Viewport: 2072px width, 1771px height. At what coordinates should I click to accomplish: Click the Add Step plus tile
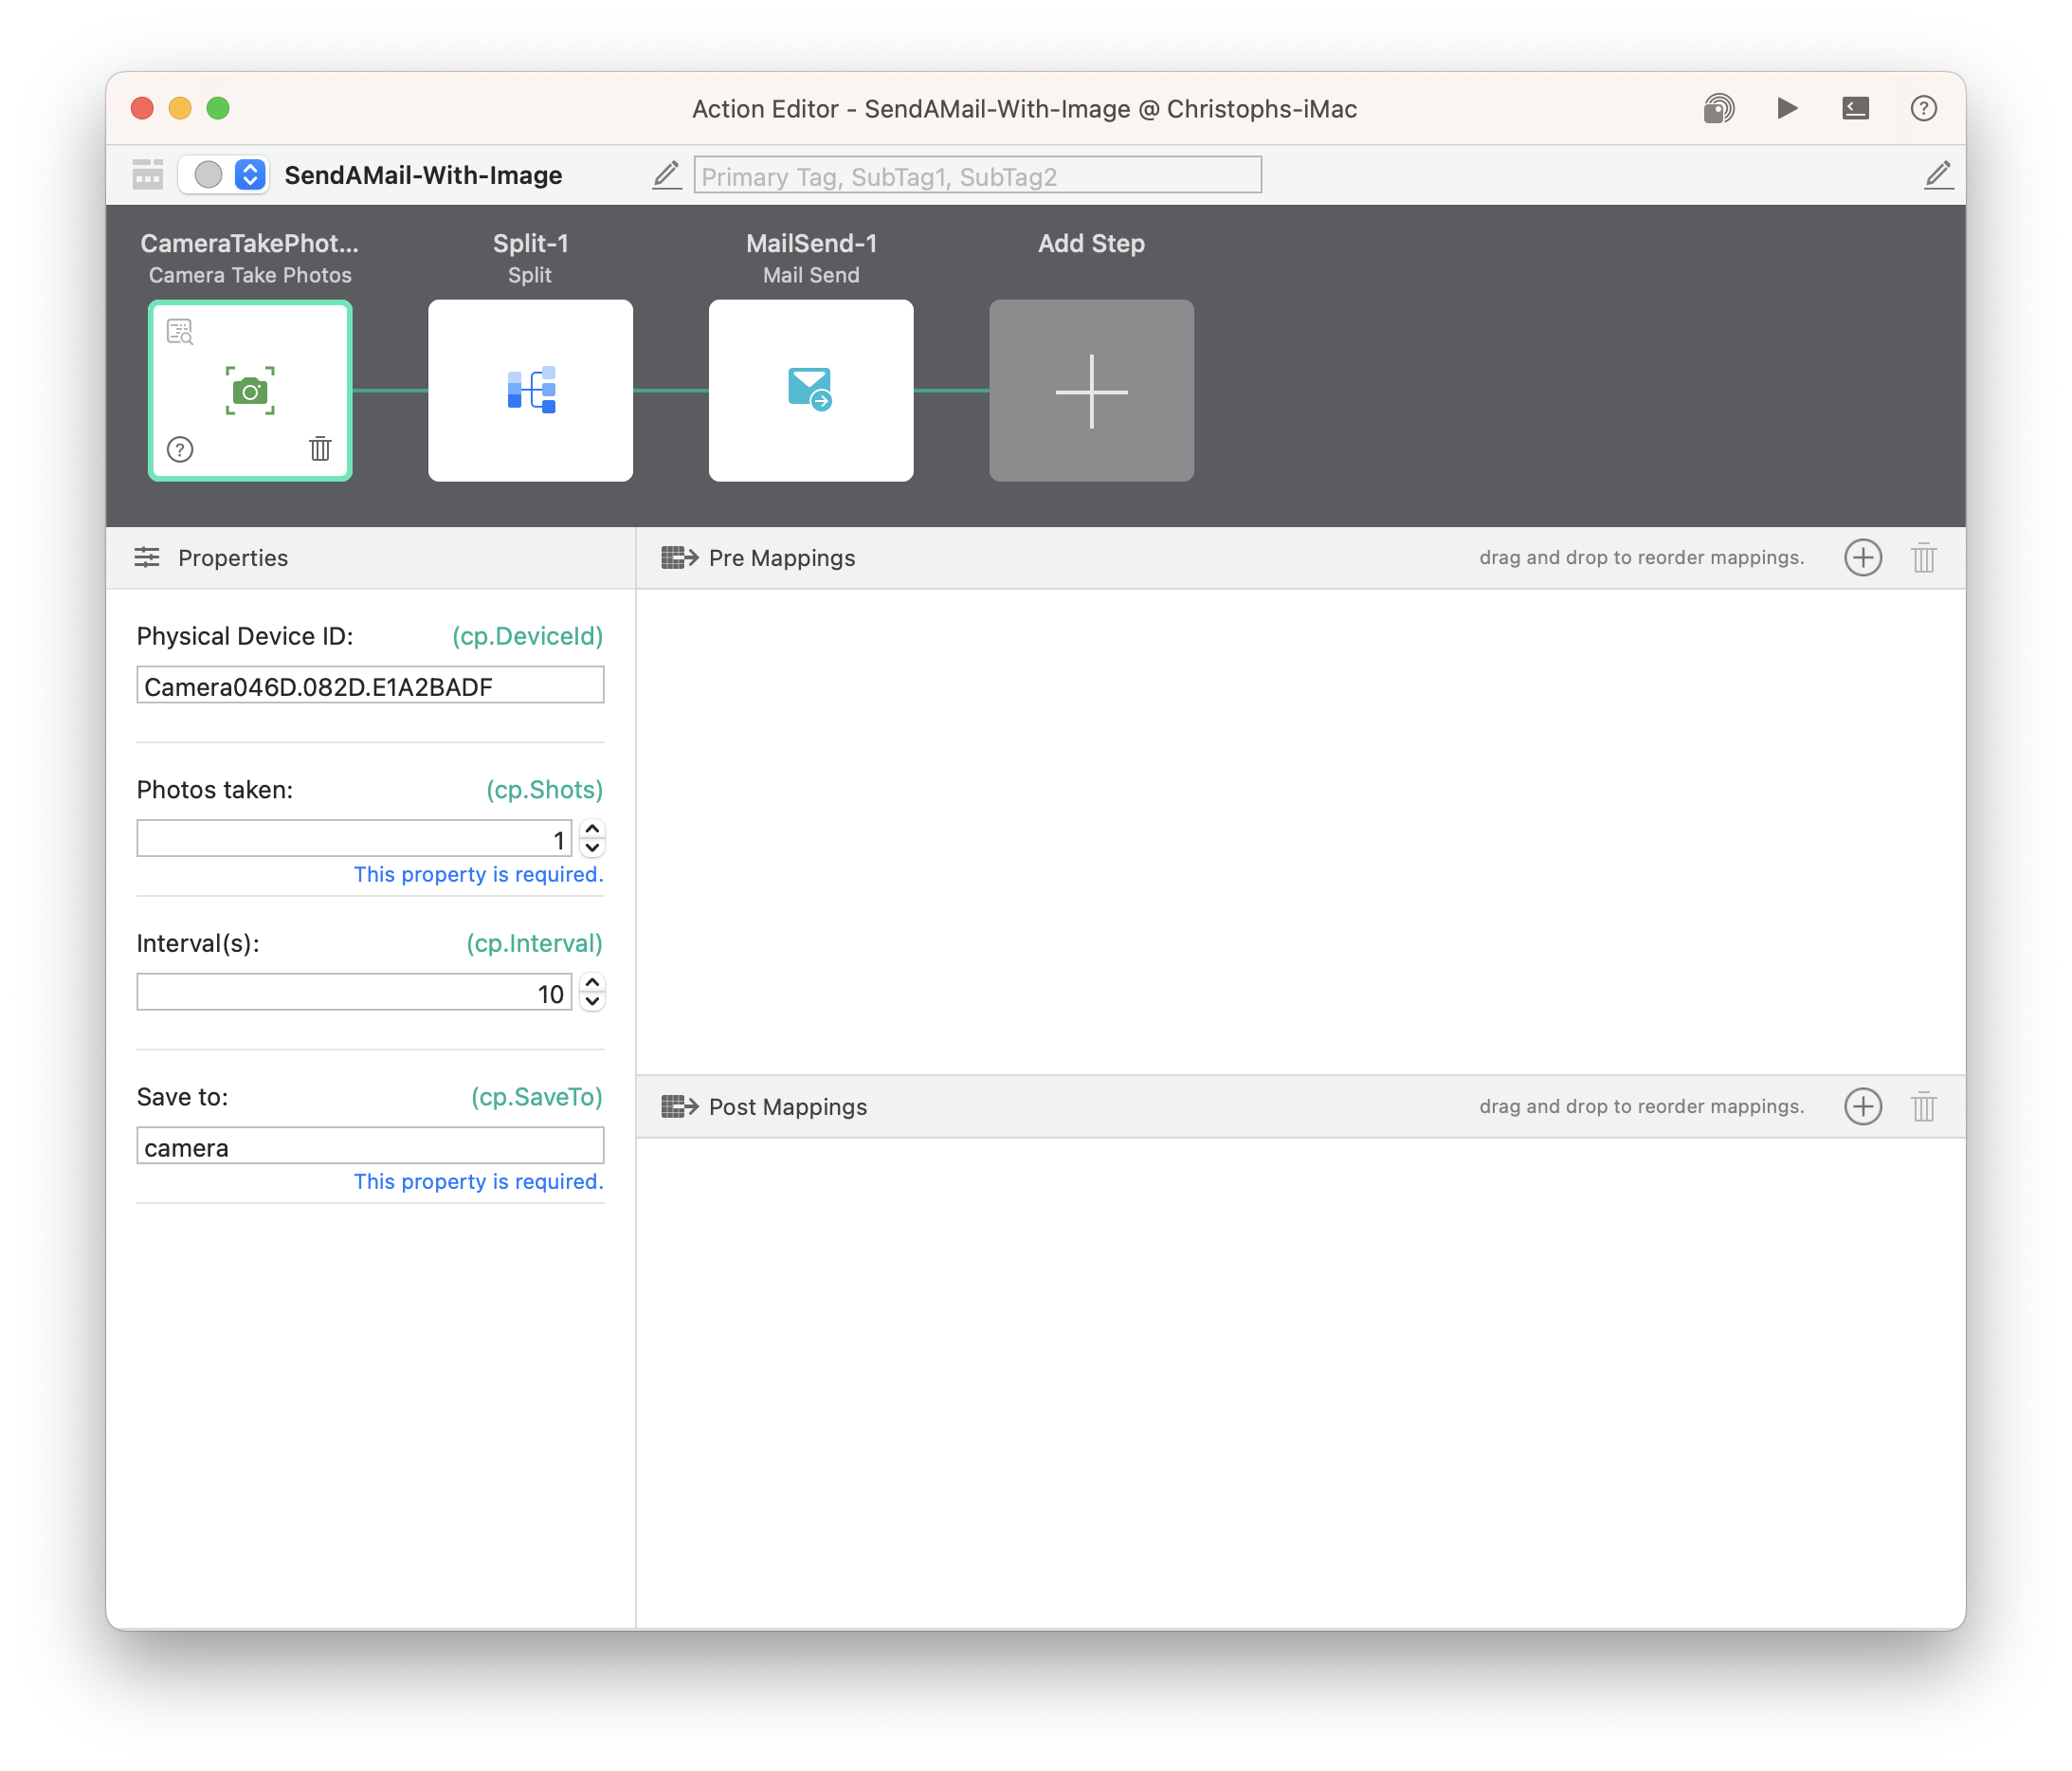[1091, 390]
